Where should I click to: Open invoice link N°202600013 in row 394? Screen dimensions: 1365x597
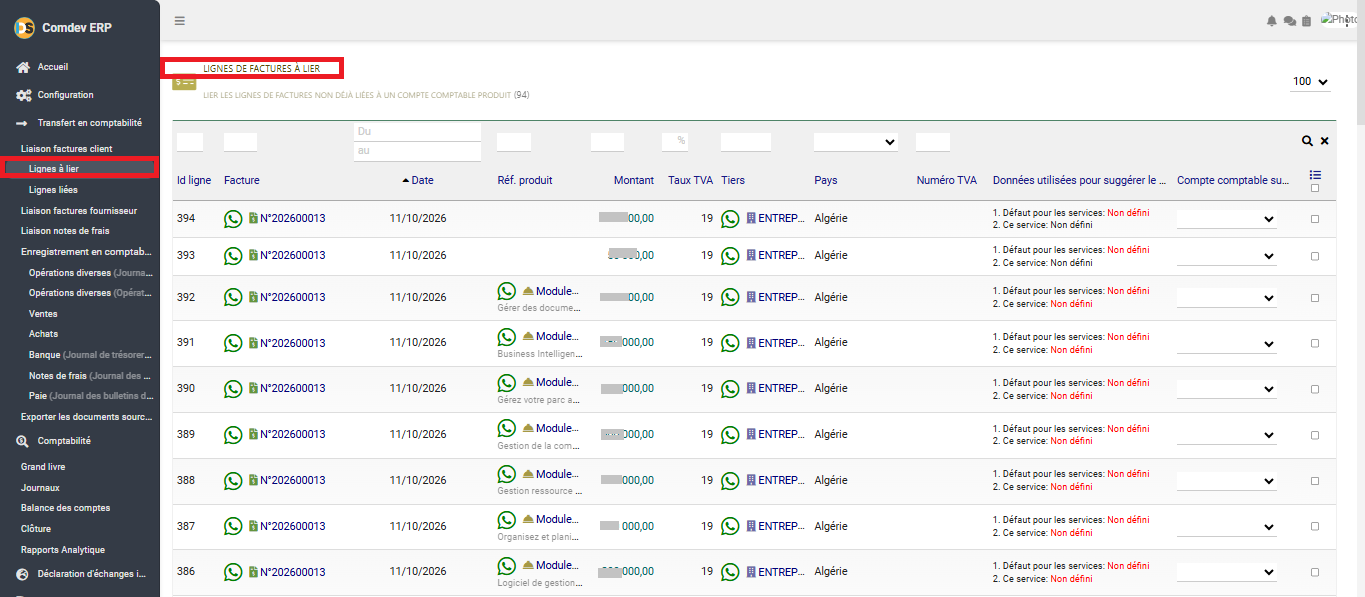click(x=293, y=219)
